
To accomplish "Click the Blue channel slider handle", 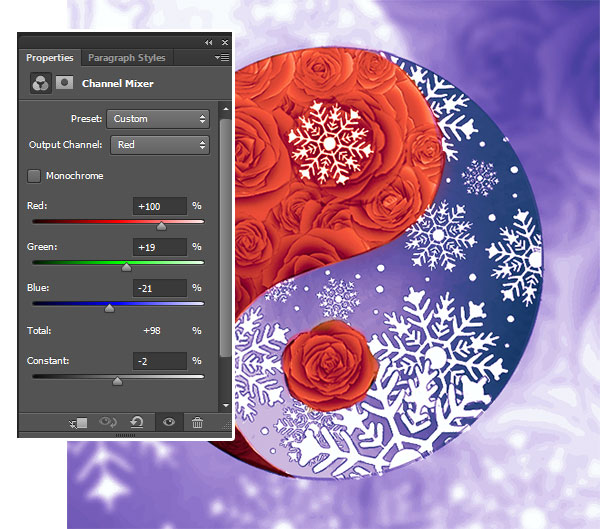I will (109, 308).
